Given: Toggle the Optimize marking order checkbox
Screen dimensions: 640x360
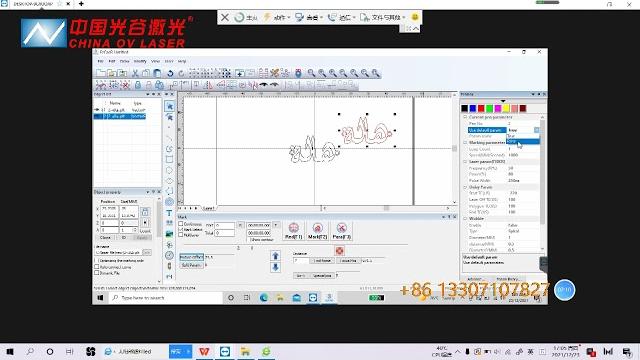Looking at the screenshot, I should (97, 260).
